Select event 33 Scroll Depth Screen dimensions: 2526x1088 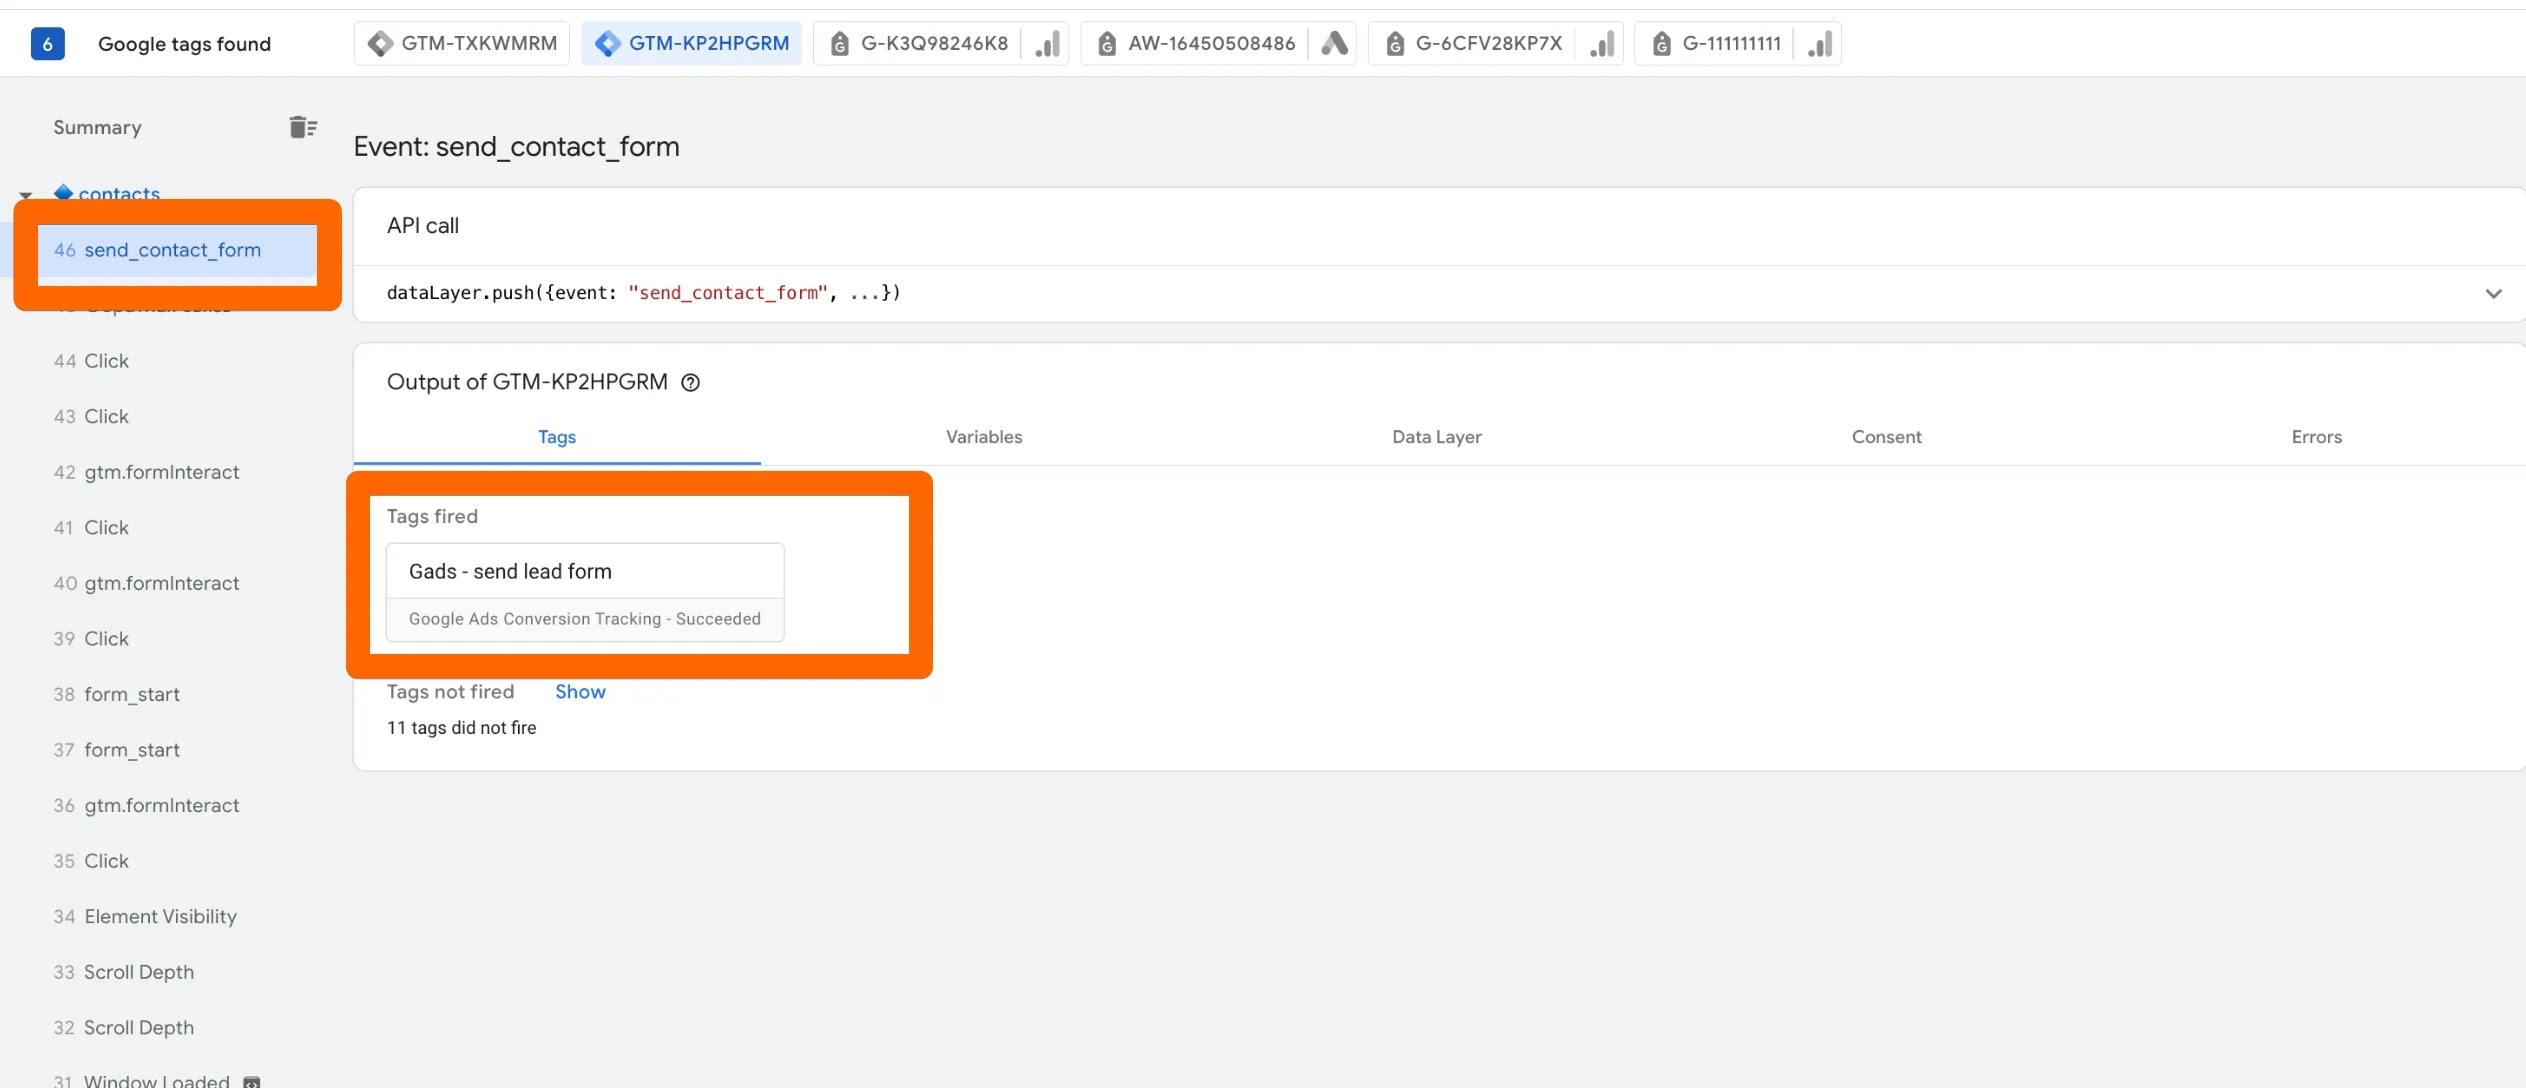(123, 971)
